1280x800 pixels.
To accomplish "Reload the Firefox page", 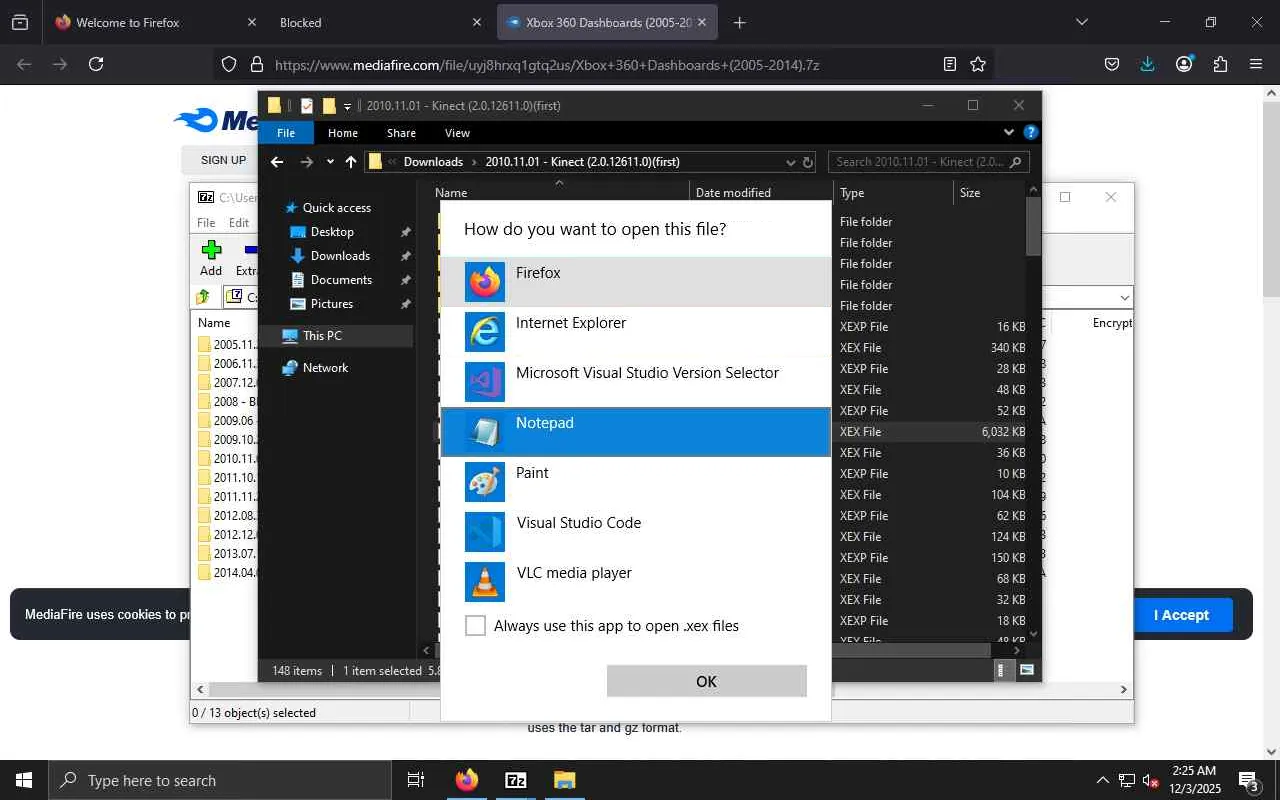I will [96, 64].
